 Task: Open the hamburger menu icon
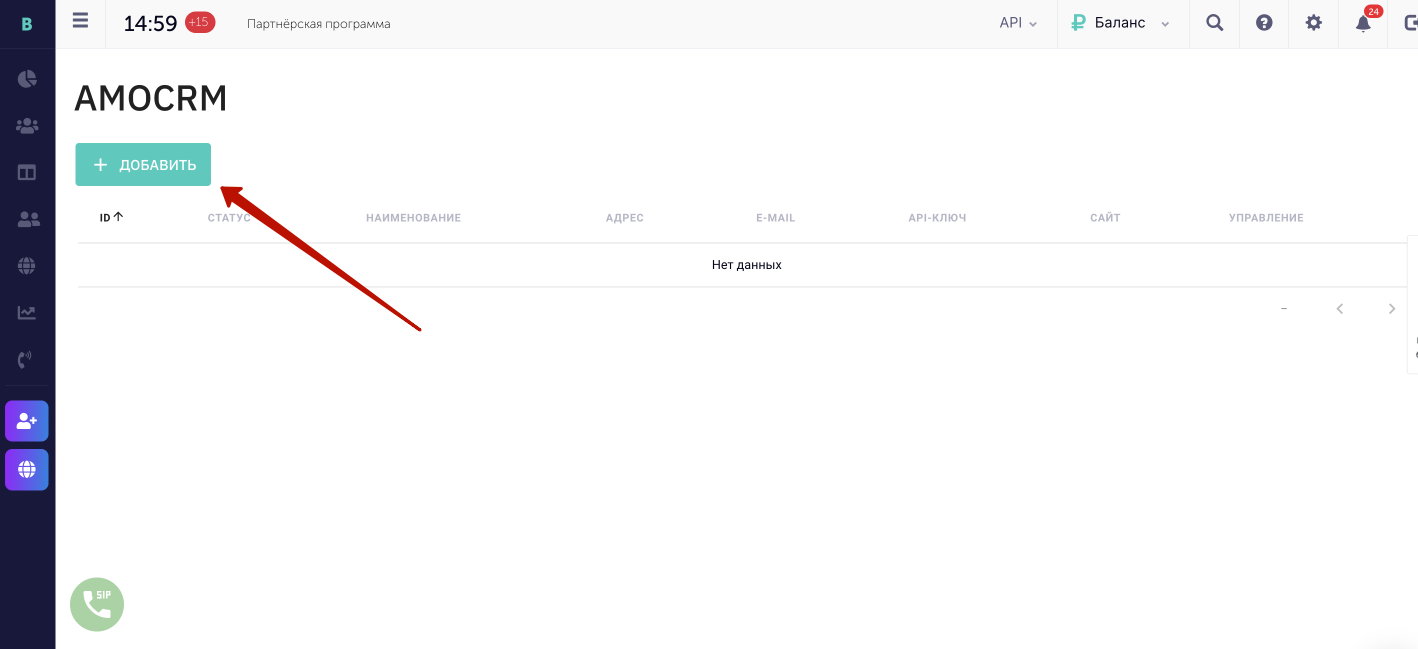pos(81,21)
